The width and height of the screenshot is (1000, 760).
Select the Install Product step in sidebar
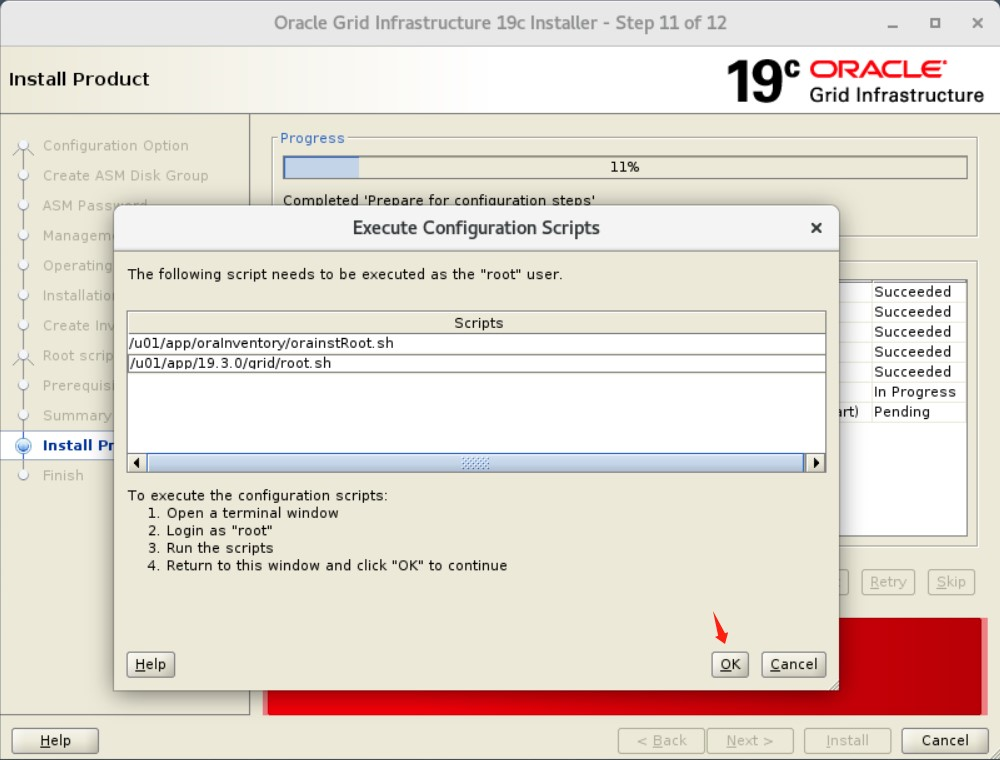point(78,445)
